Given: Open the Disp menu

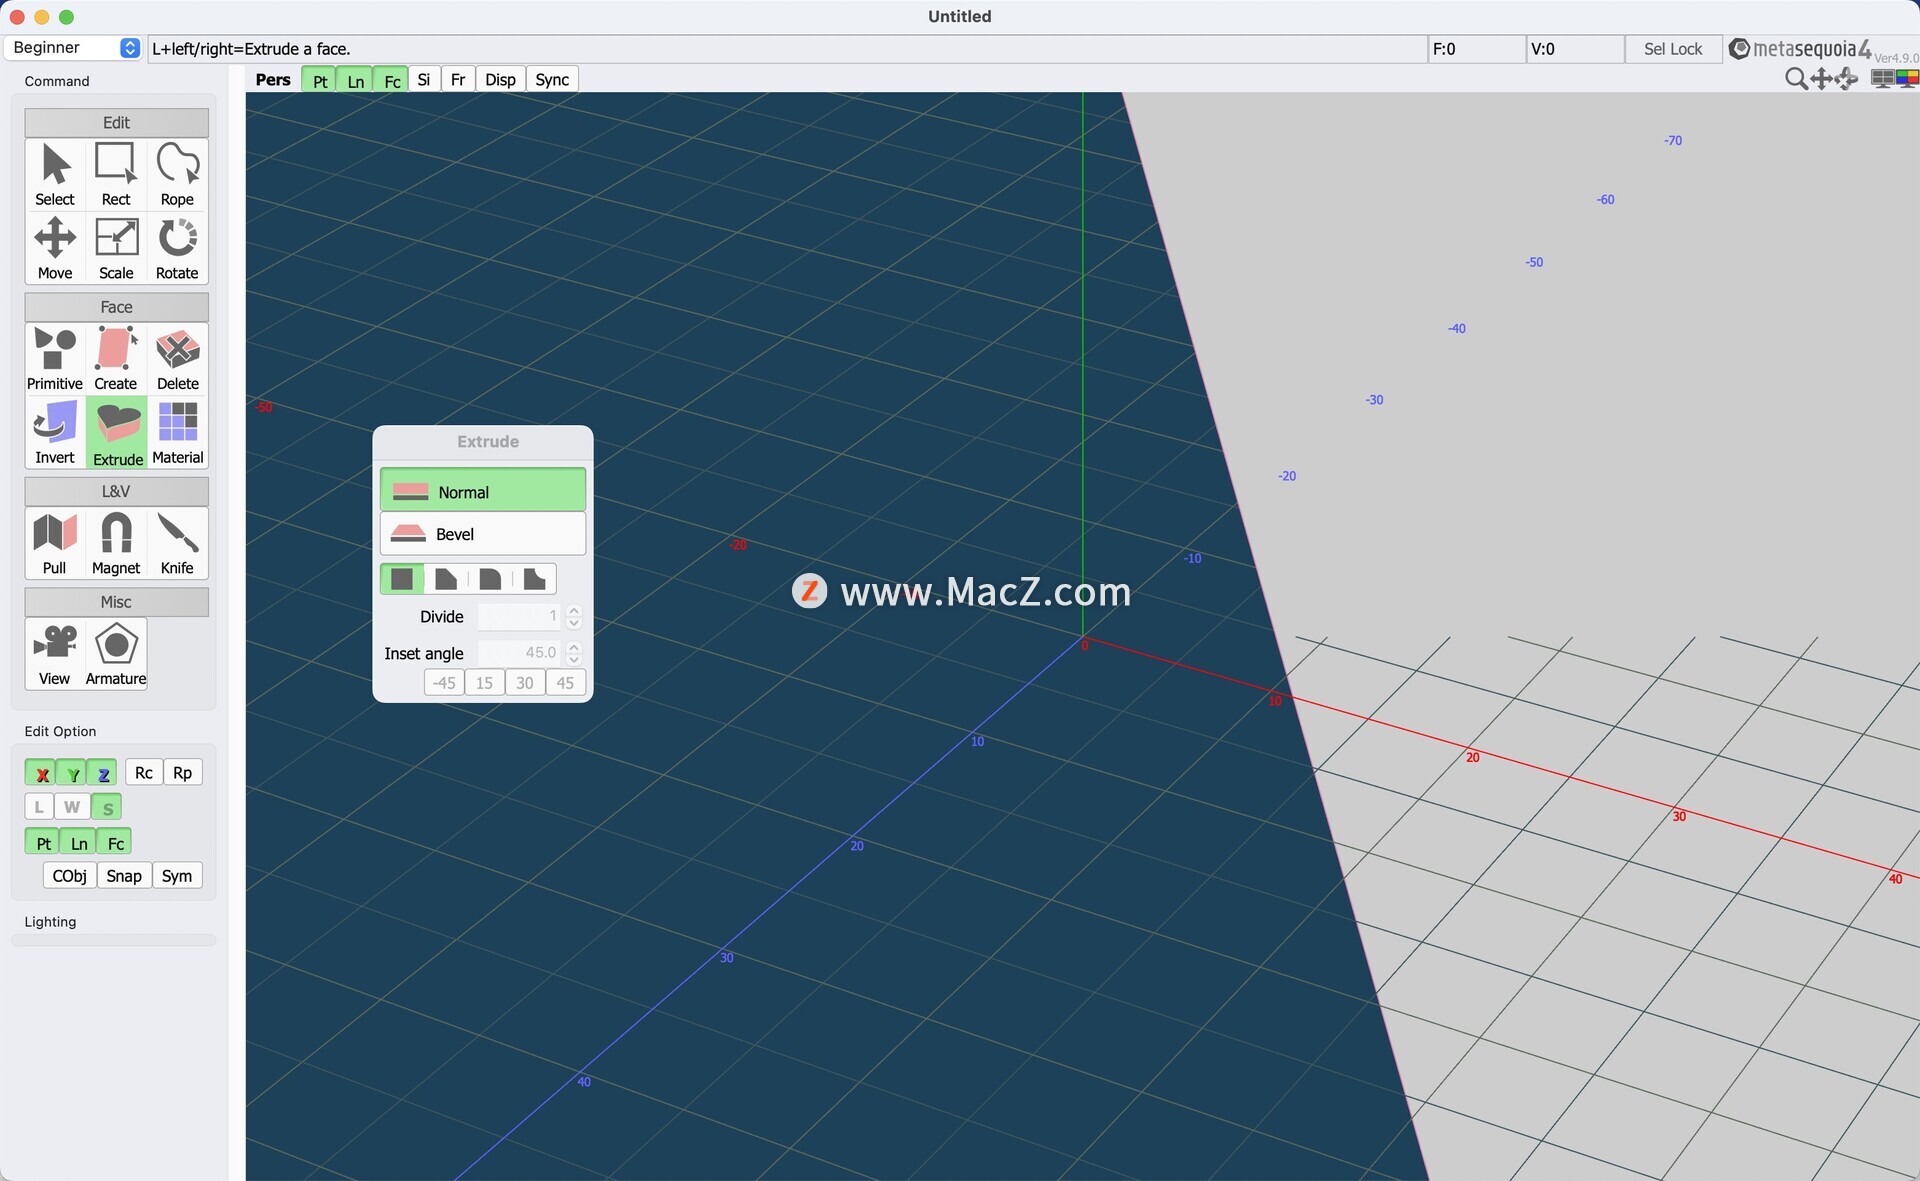Looking at the screenshot, I should tap(500, 79).
